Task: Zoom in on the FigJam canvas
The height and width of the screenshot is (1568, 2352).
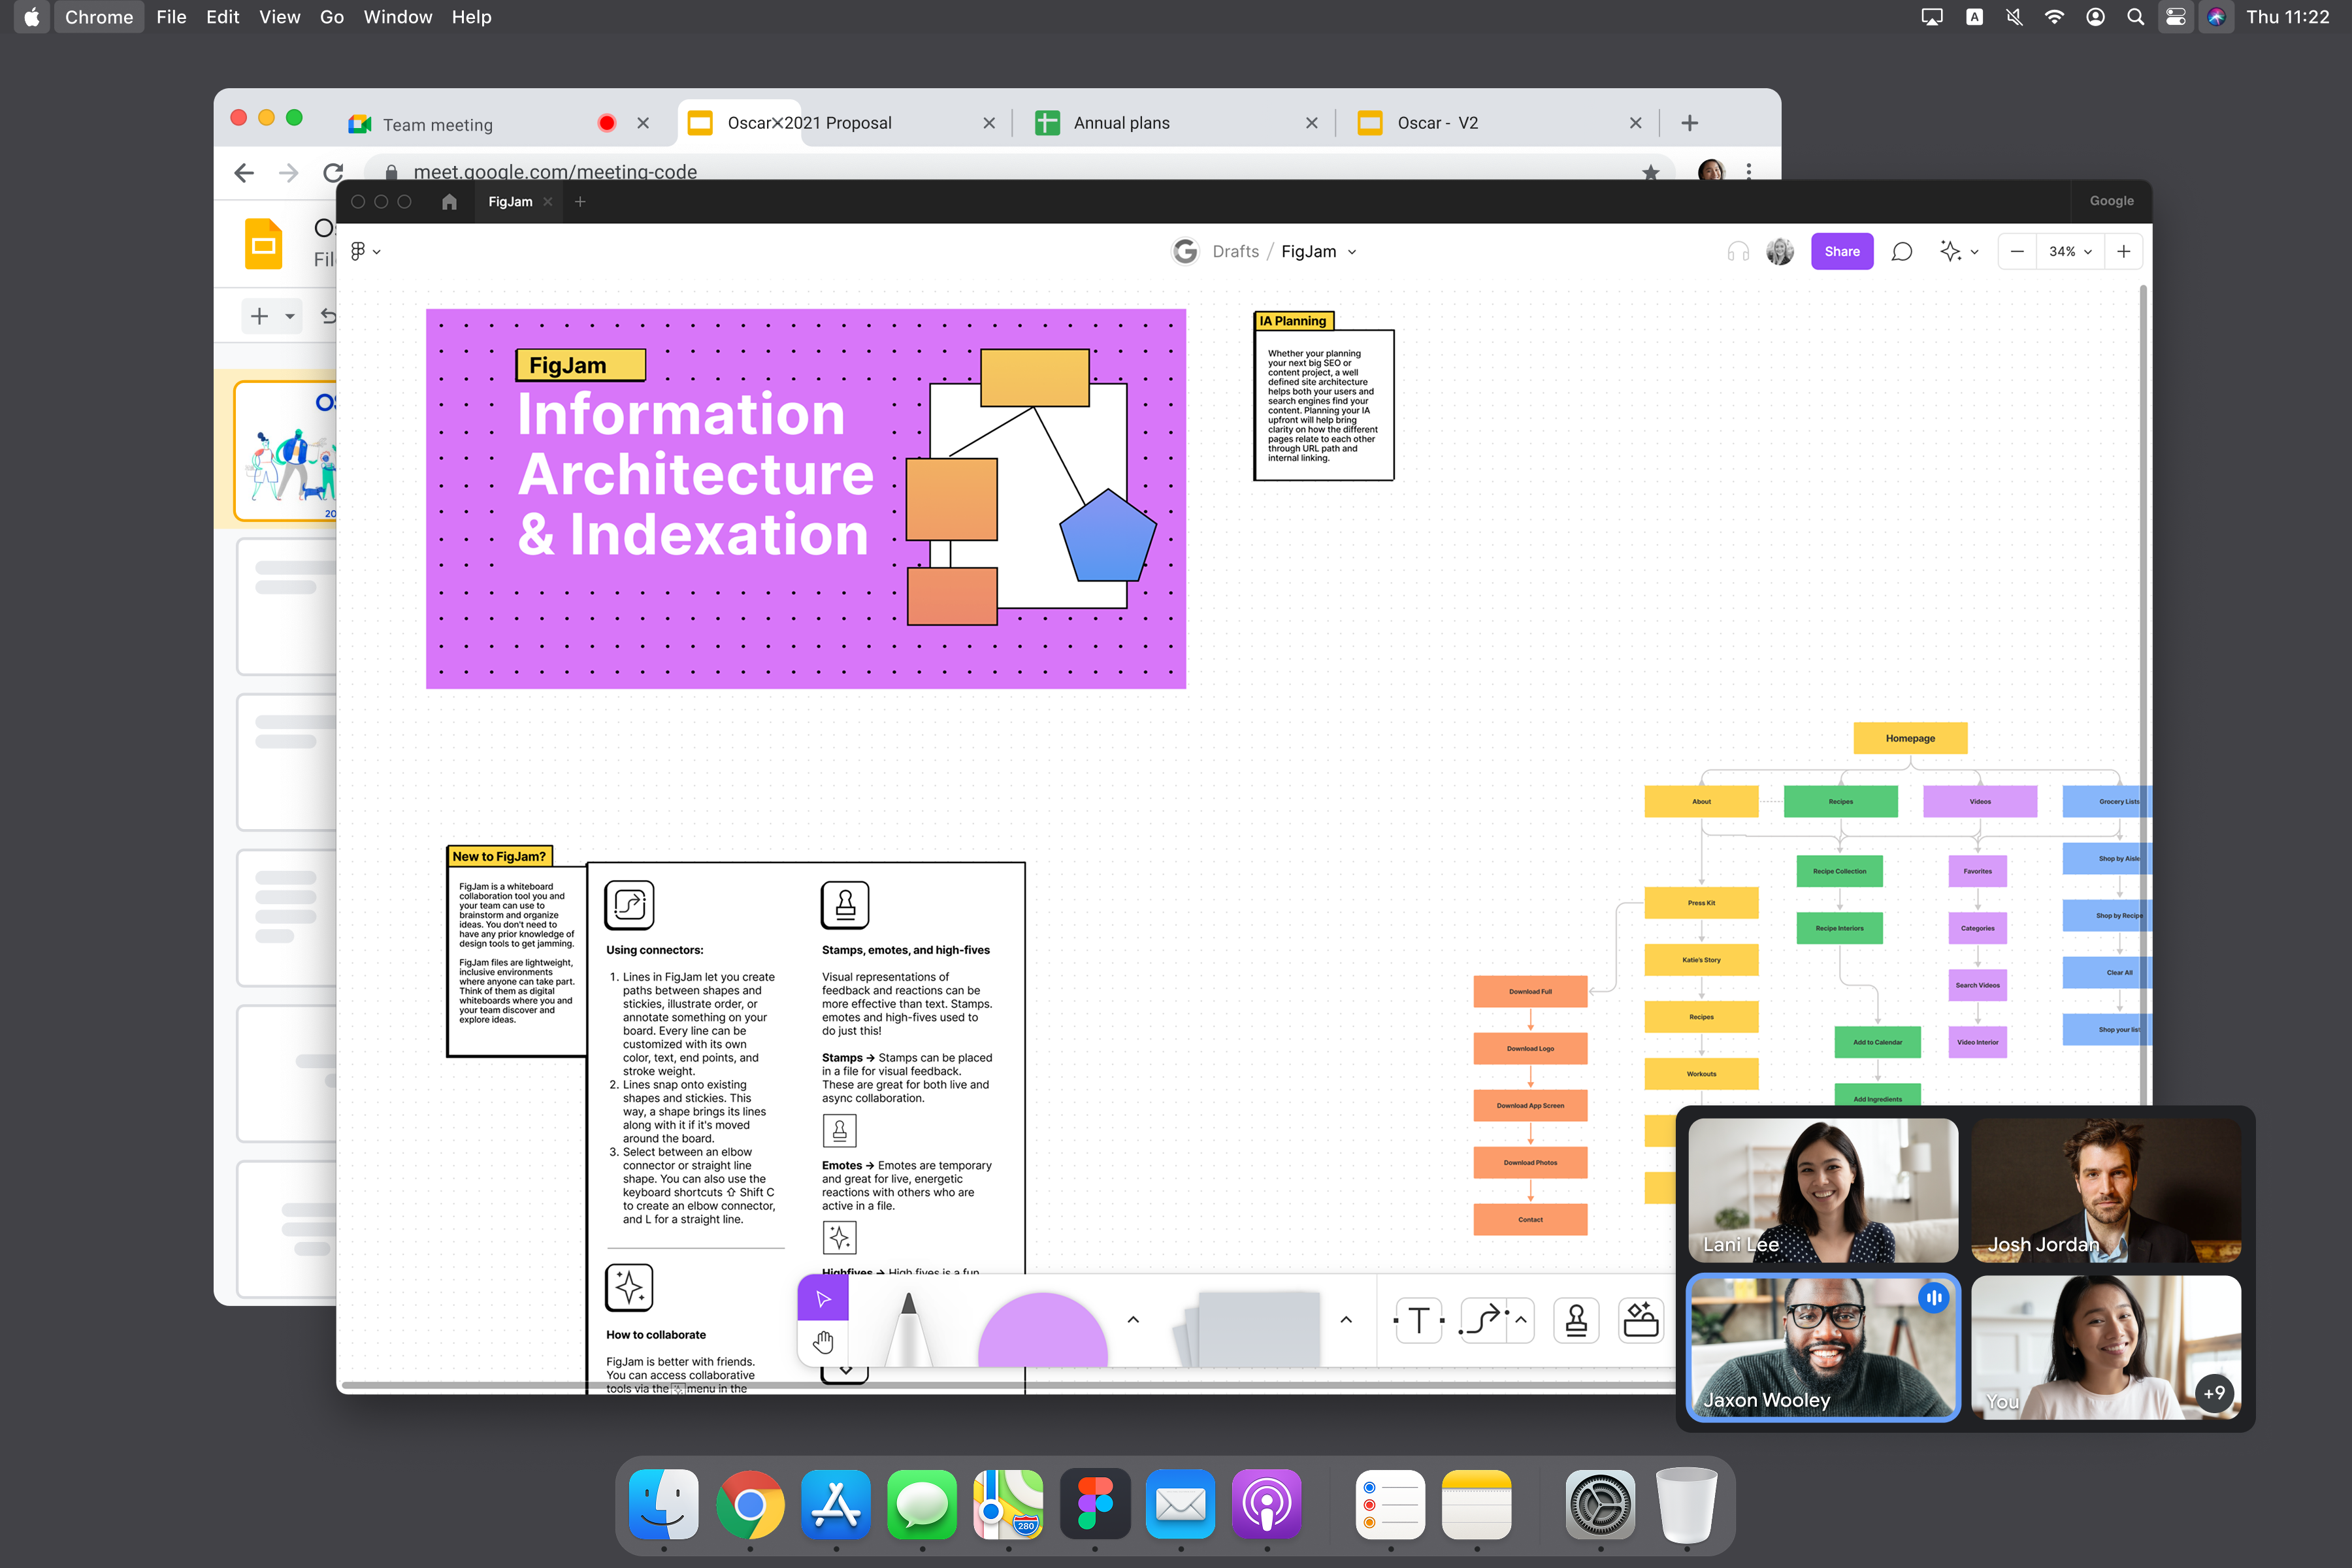Action: (x=2124, y=252)
